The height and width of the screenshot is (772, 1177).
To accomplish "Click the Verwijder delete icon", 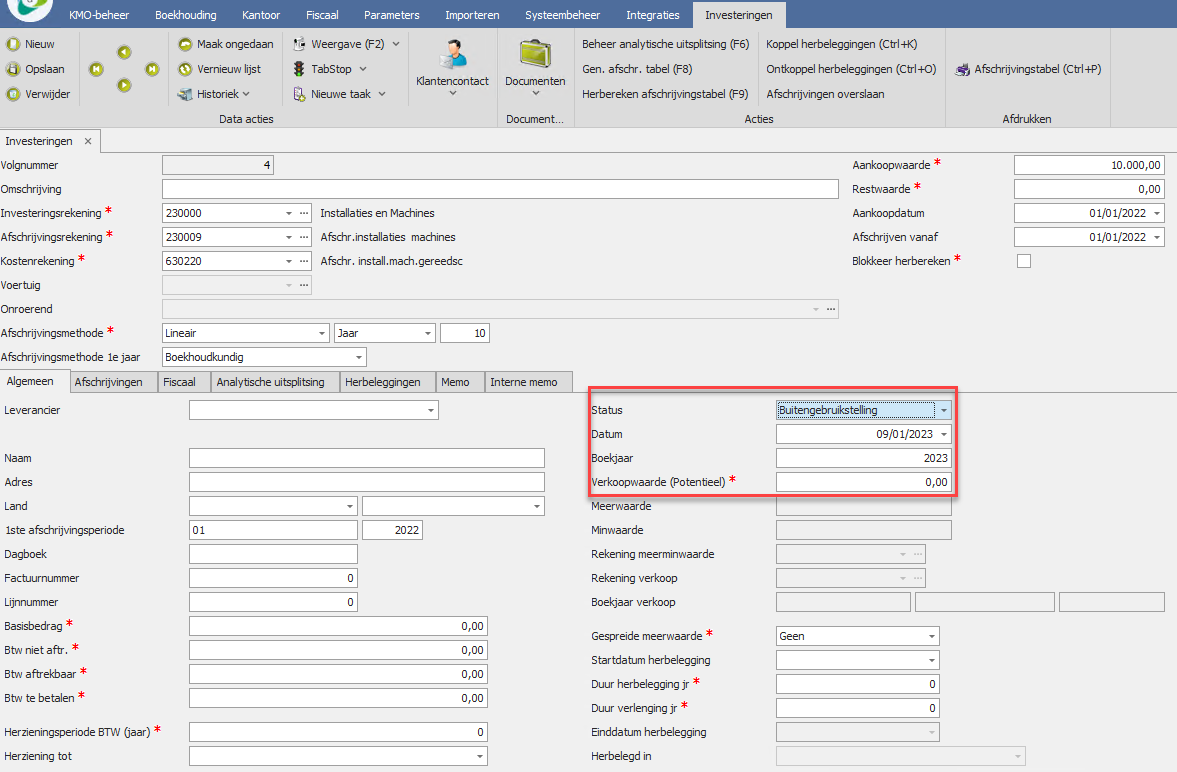I will [x=13, y=94].
